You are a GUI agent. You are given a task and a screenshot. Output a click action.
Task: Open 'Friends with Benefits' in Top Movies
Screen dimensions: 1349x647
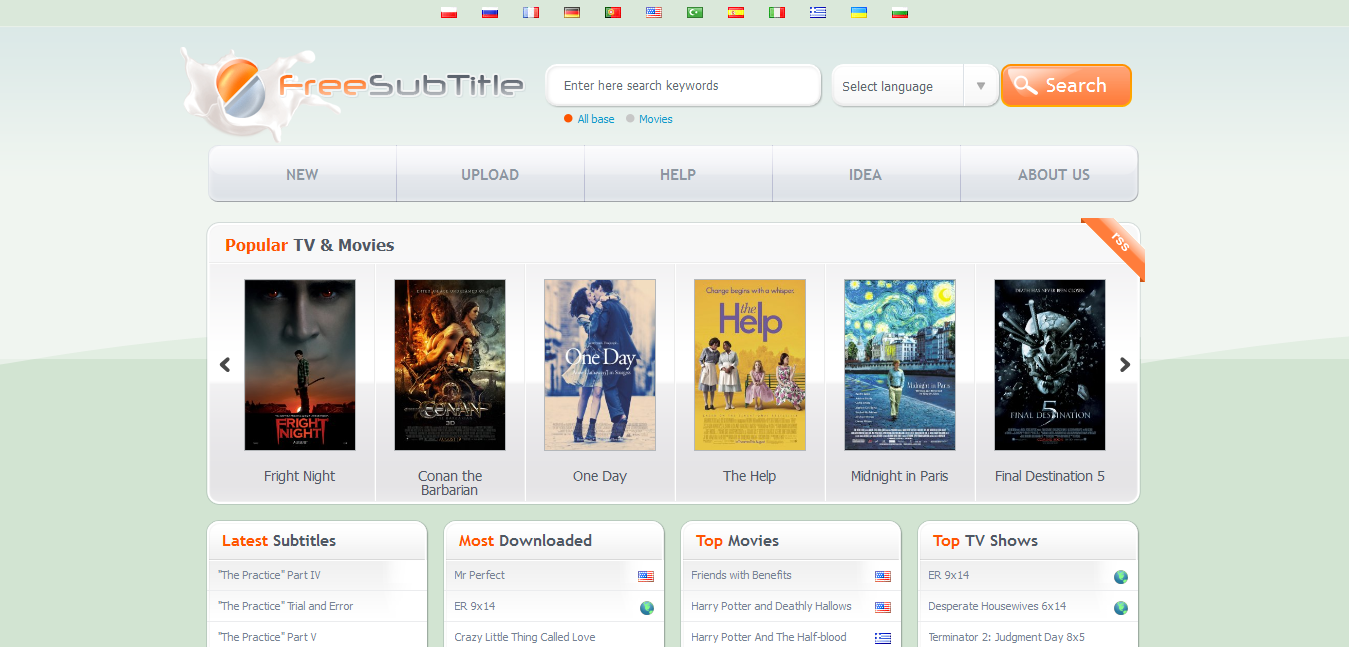pos(741,575)
